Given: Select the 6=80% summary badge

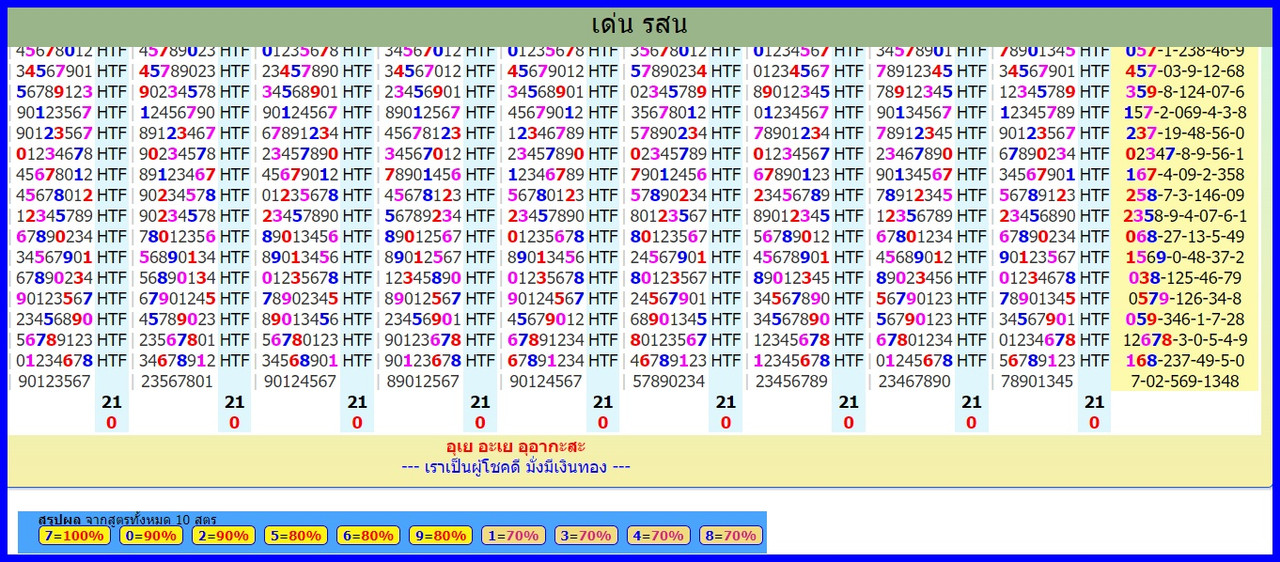Looking at the screenshot, I should 368,535.
